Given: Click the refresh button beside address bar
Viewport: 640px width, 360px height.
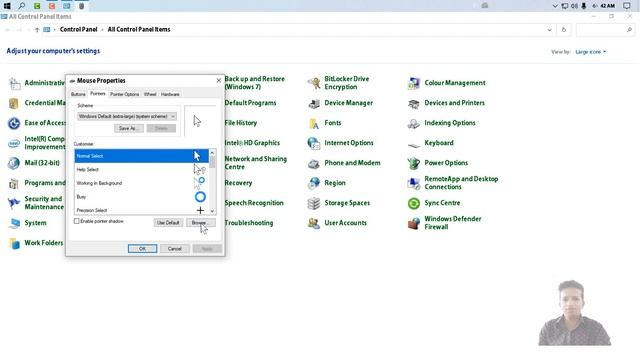Looking at the screenshot, I should 564,30.
